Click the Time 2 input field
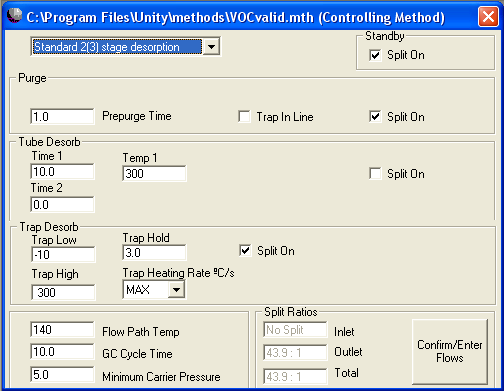Screen dimensions: 504x391 pyautogui.click(x=62, y=204)
